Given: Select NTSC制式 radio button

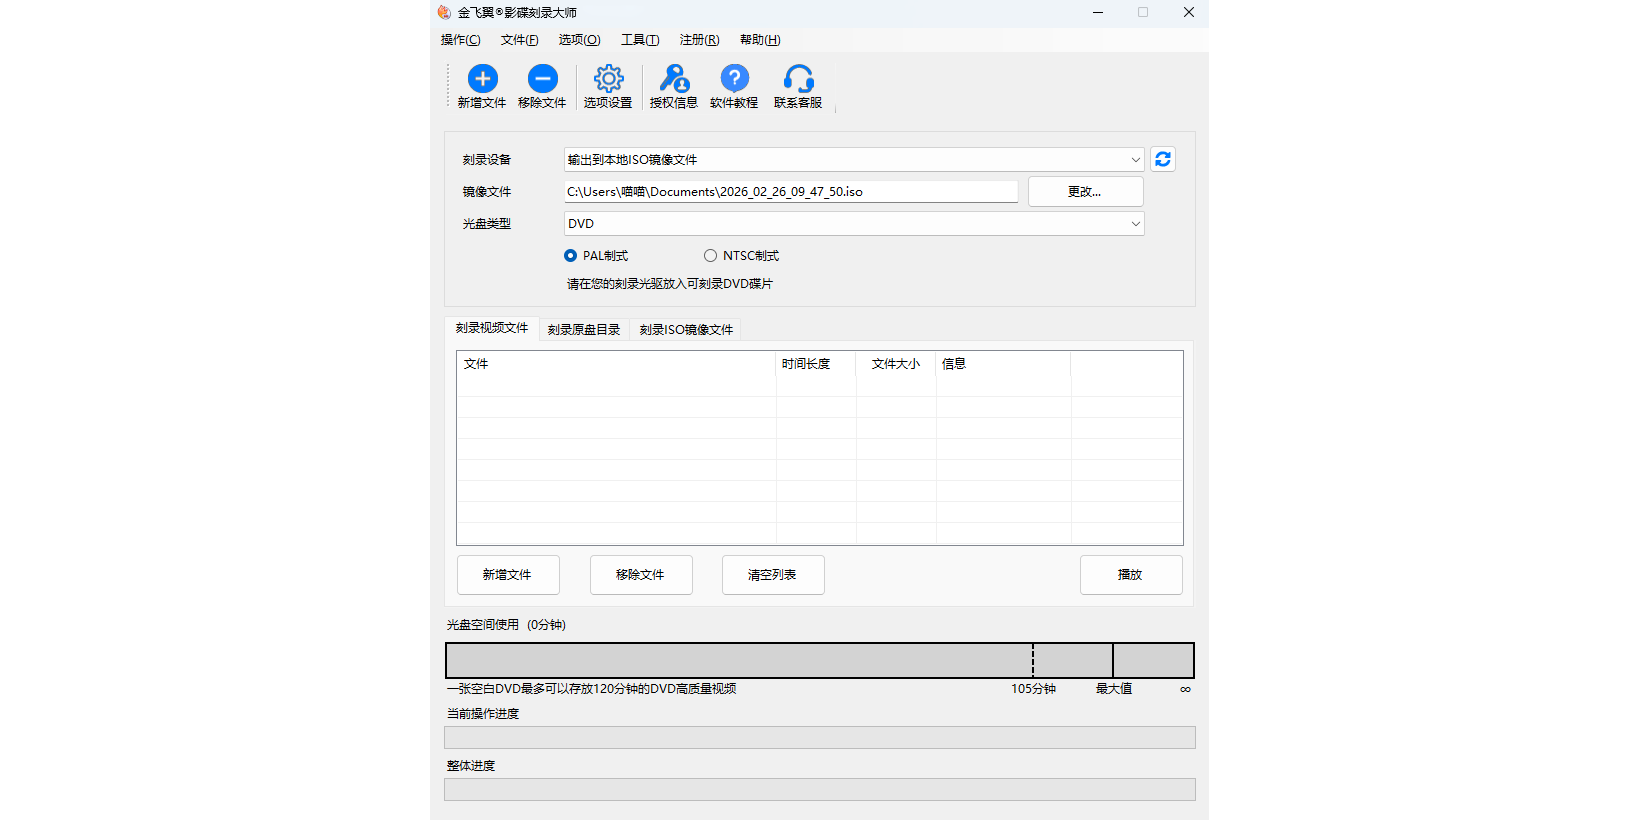Looking at the screenshot, I should (711, 256).
